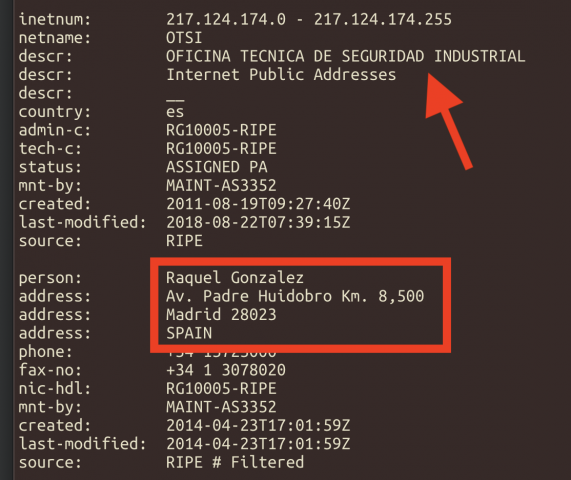Image resolution: width=571 pixels, height=480 pixels.
Task: Click tech-c handle RG10005-RIPE
Action: coord(221,149)
